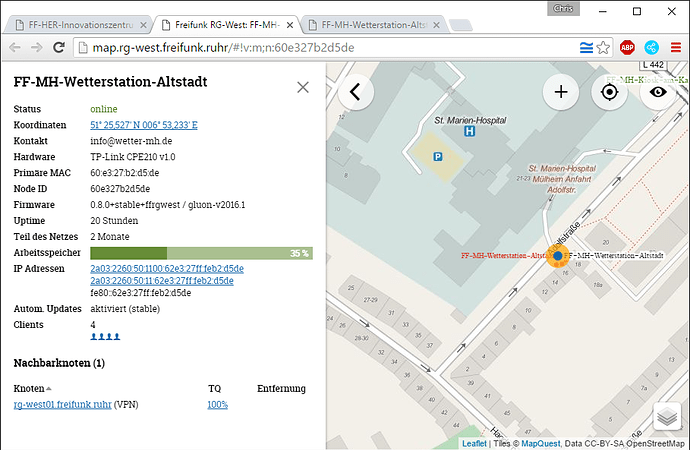
Task: Bookmark this page with the star
Action: click(x=603, y=48)
